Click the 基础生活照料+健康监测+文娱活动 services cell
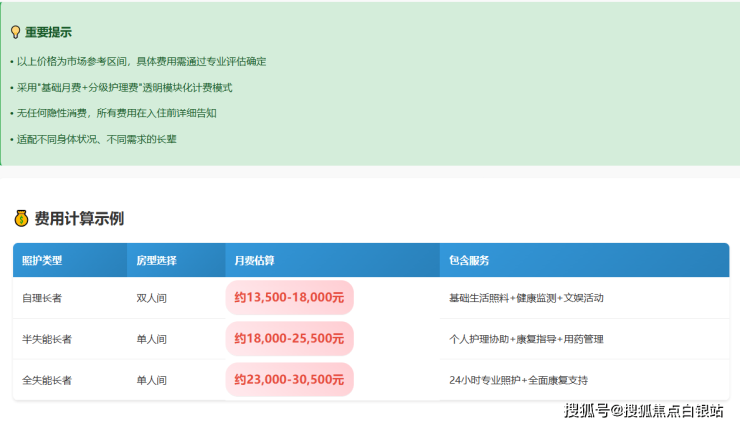The height and width of the screenshot is (426, 740). [526, 298]
